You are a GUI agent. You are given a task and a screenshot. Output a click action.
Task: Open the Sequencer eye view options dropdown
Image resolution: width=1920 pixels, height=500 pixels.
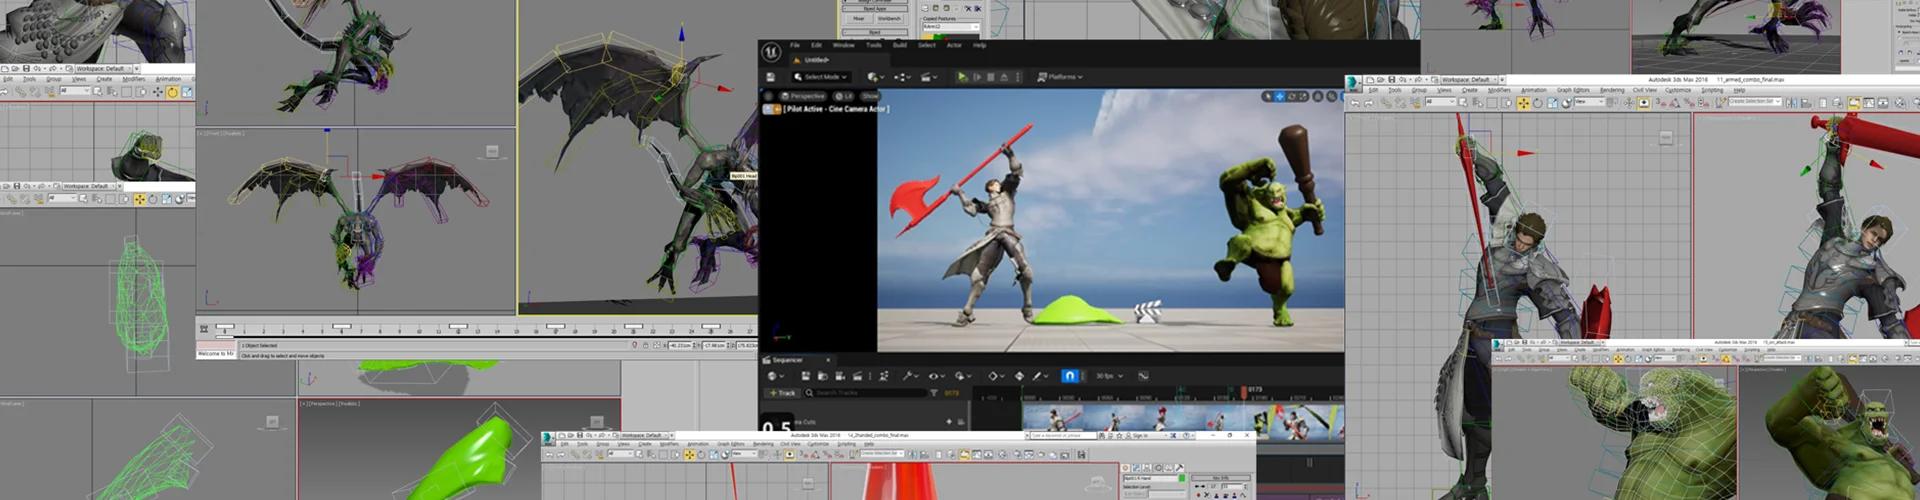point(936,376)
